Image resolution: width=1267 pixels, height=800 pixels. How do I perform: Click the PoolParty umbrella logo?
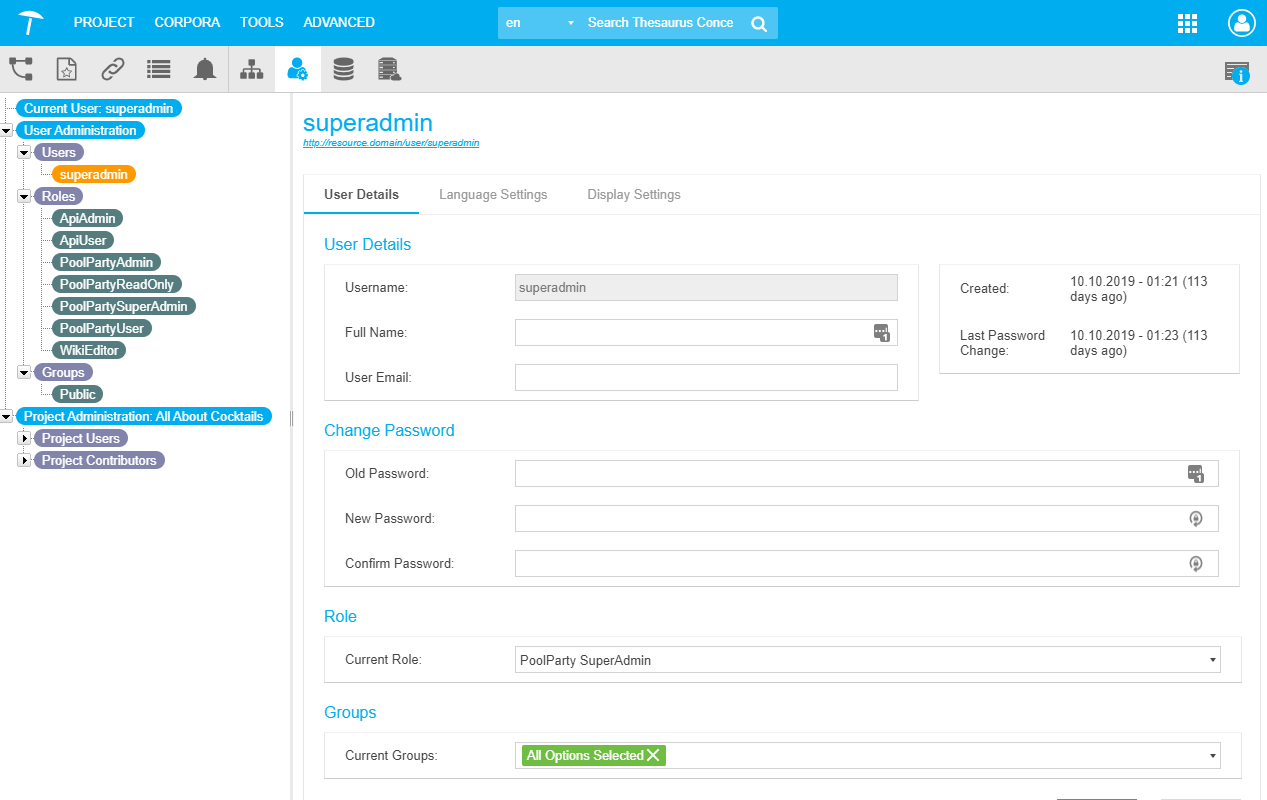point(31,22)
